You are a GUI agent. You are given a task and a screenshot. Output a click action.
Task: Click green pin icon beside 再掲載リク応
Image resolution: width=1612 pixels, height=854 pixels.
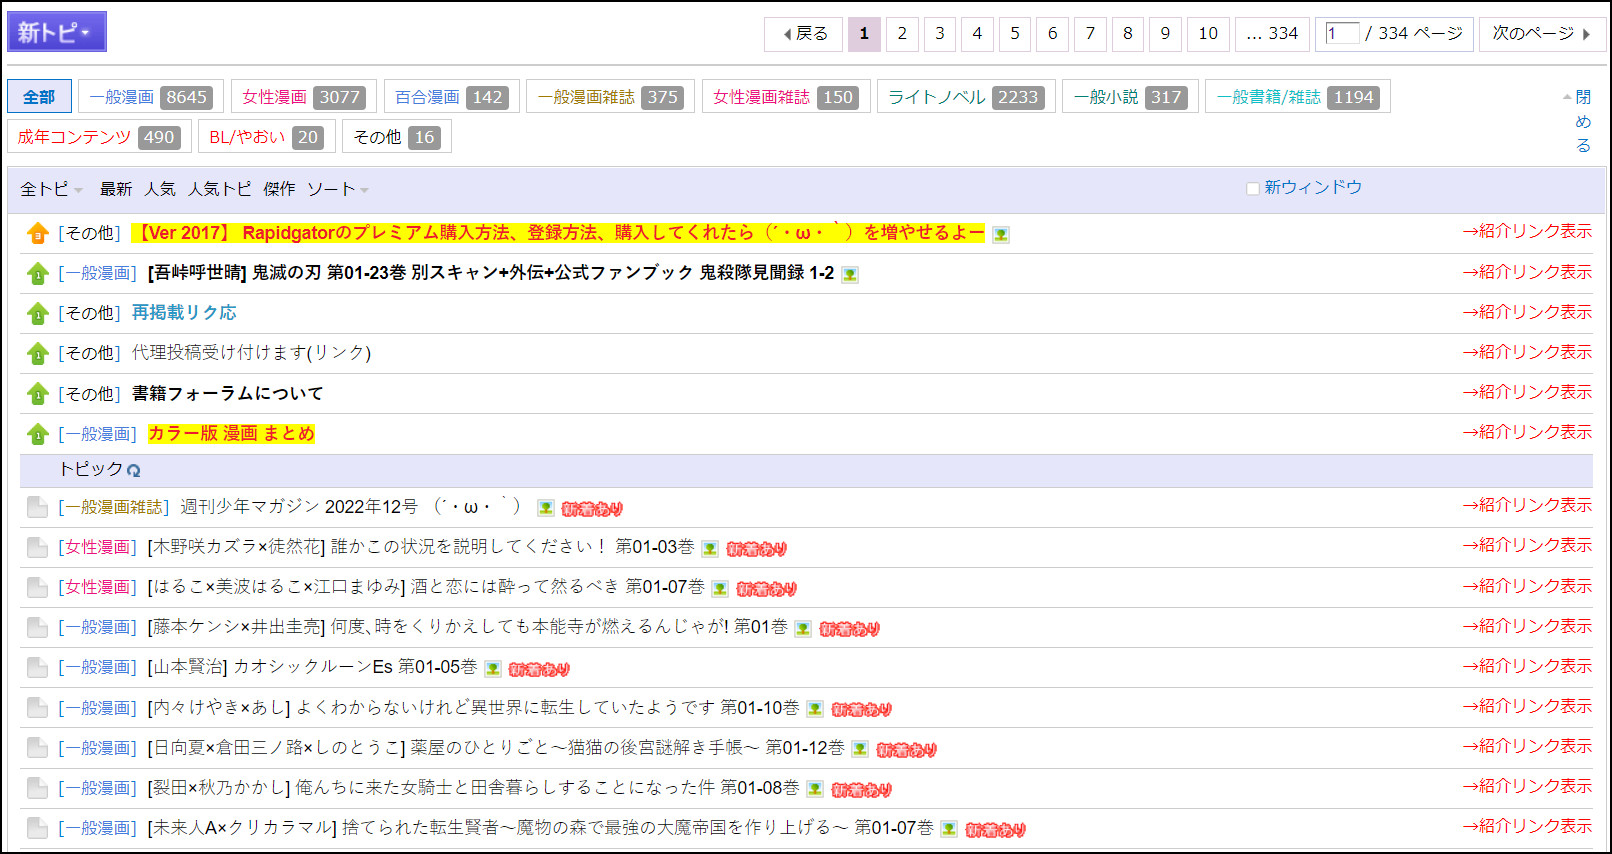[37, 314]
